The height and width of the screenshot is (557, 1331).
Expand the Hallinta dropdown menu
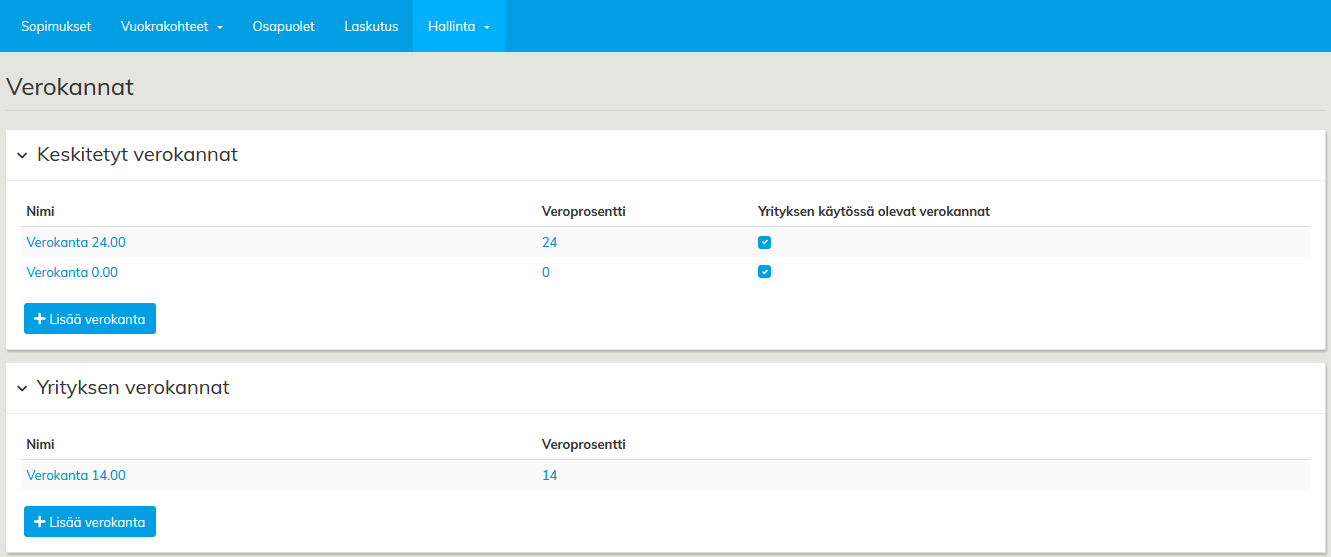point(458,26)
